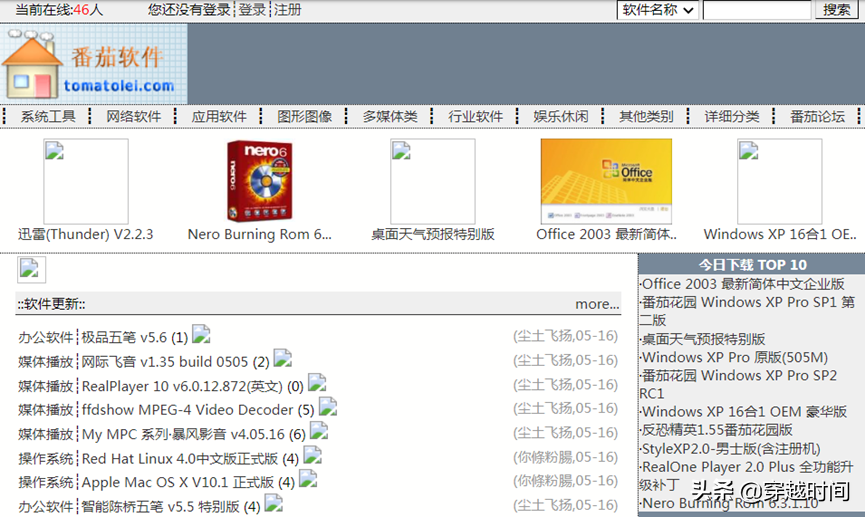
Task: Click the broken thumbnail above 迅雷(Thunder)
Action: pos(86,181)
